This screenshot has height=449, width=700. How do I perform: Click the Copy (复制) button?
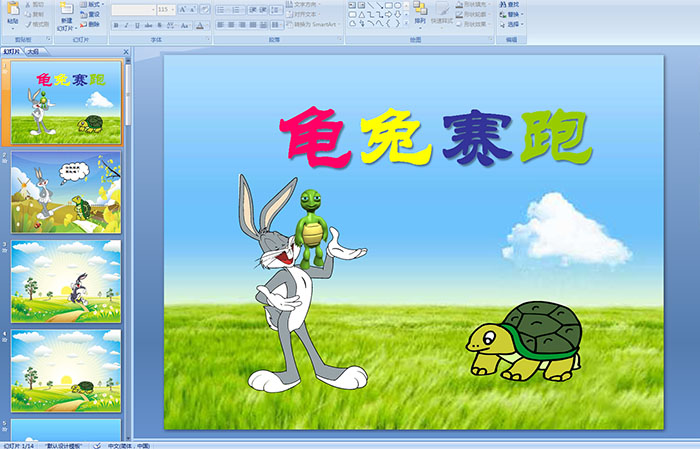point(34,14)
